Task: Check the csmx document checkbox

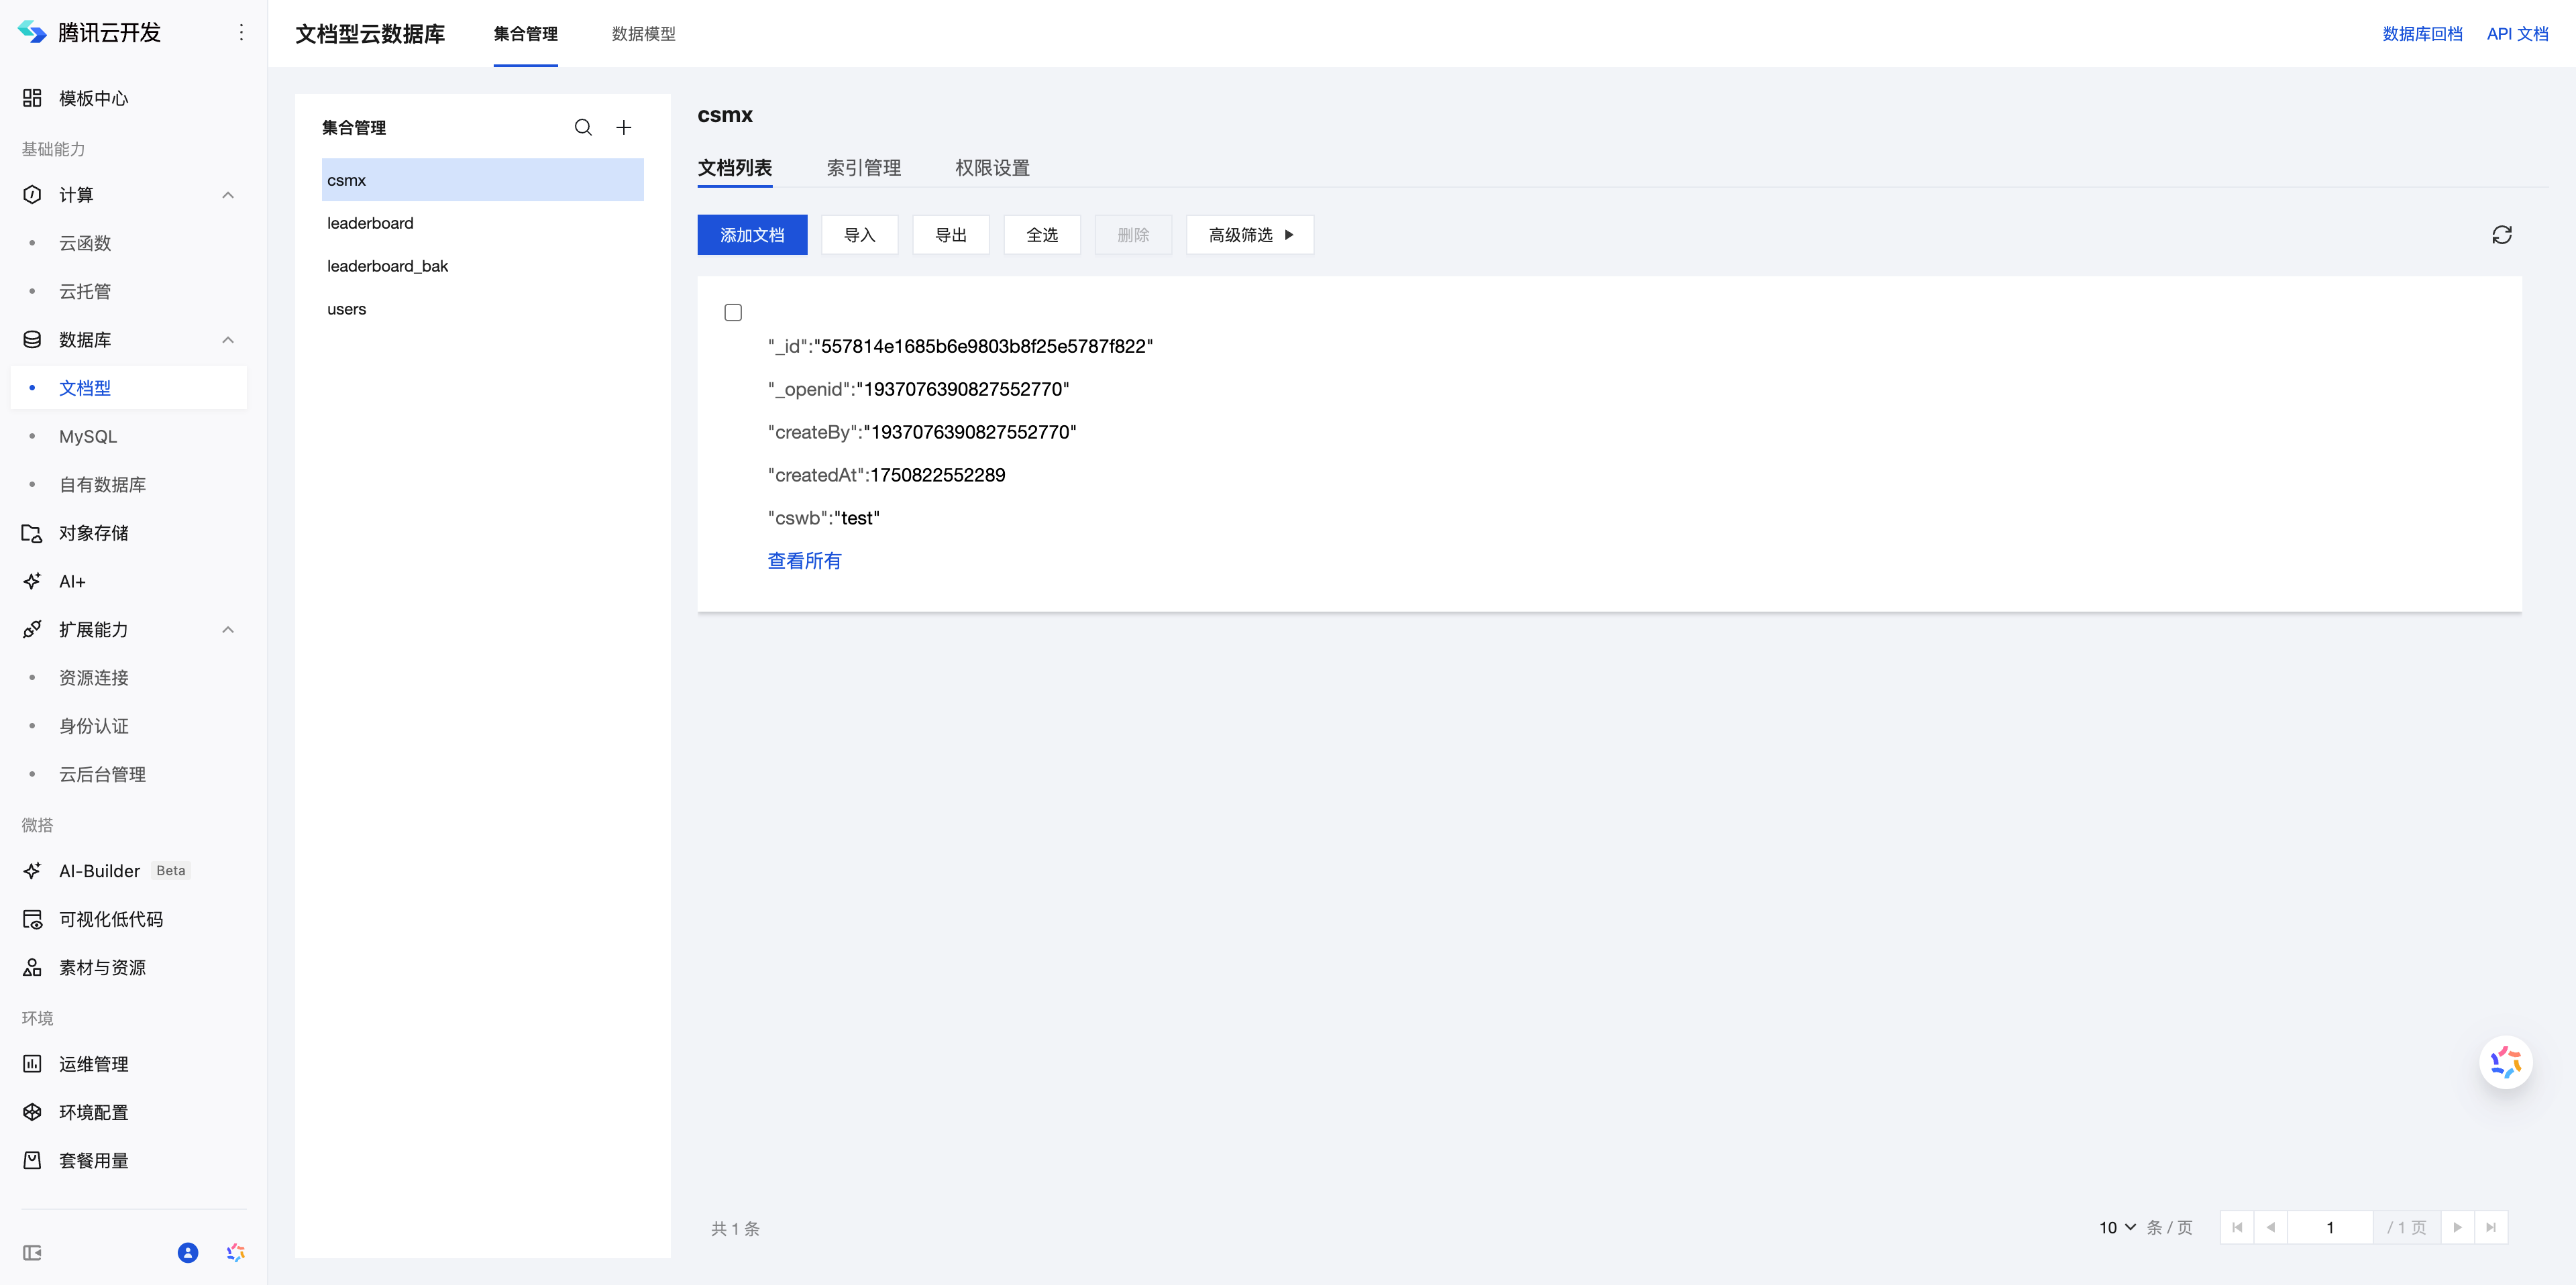Action: click(x=733, y=312)
